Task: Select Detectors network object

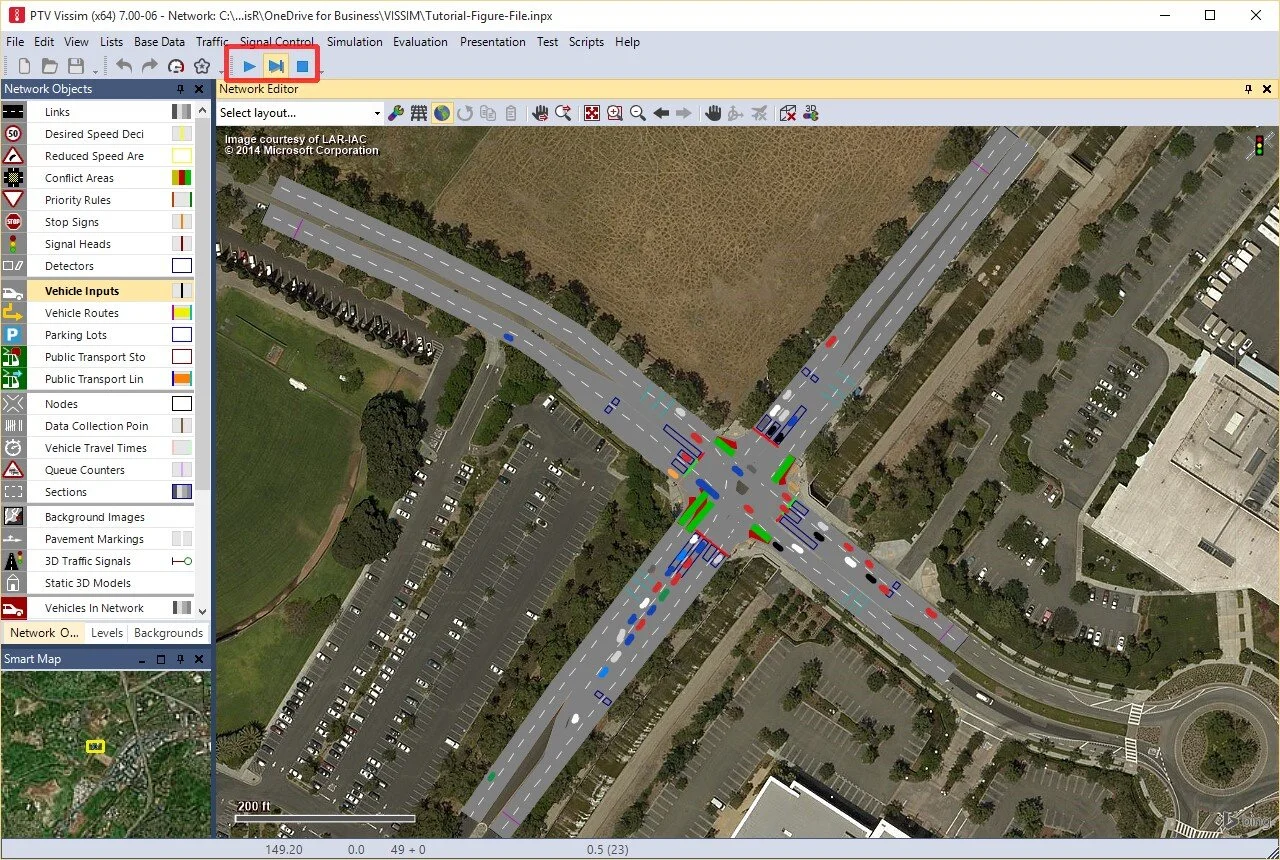Action: coord(69,266)
